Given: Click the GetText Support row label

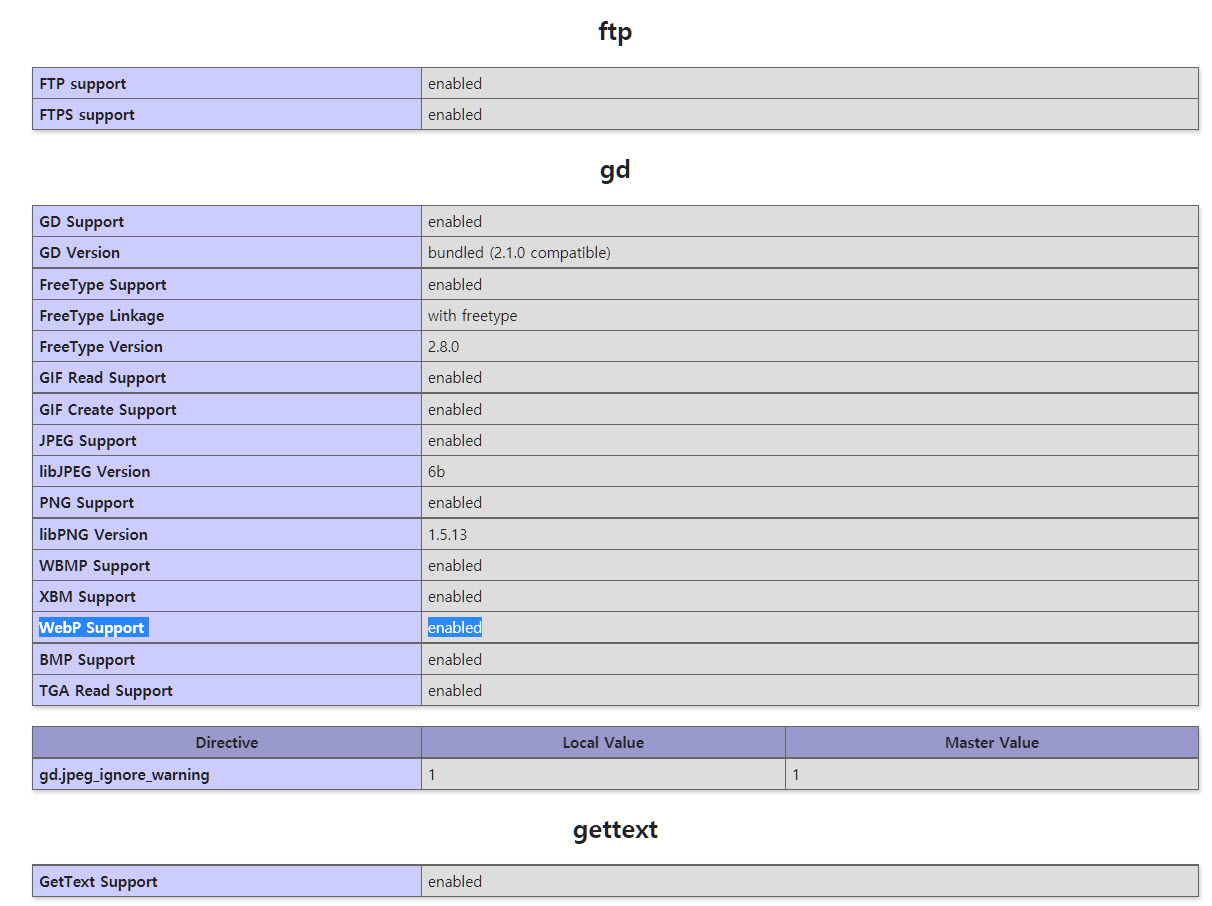Looking at the screenshot, I should pos(98,882).
